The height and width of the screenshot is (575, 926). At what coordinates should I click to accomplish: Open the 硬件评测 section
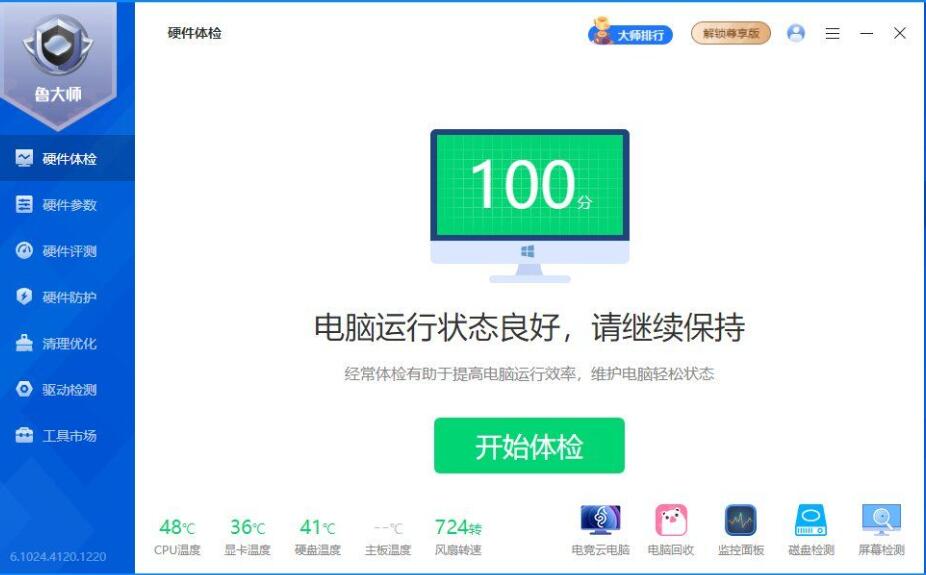pyautogui.click(x=67, y=251)
